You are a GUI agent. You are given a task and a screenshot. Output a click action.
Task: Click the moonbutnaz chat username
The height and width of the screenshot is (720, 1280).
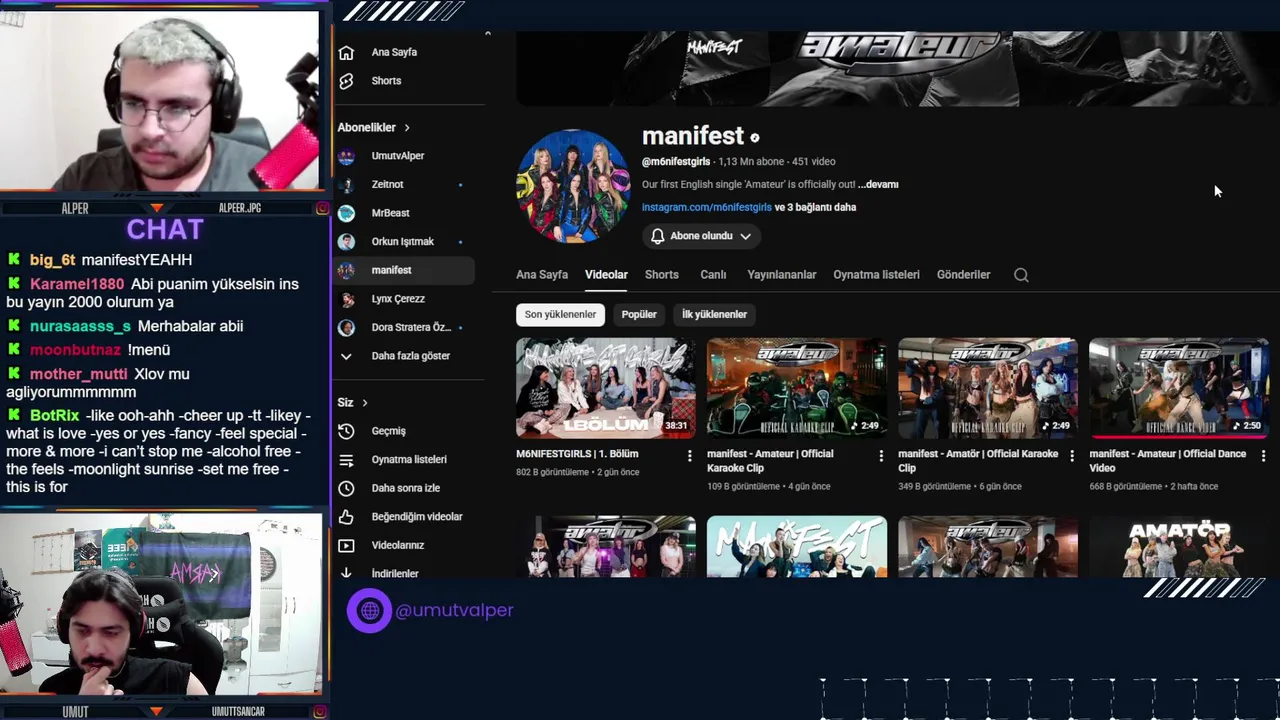pyautogui.click(x=75, y=350)
